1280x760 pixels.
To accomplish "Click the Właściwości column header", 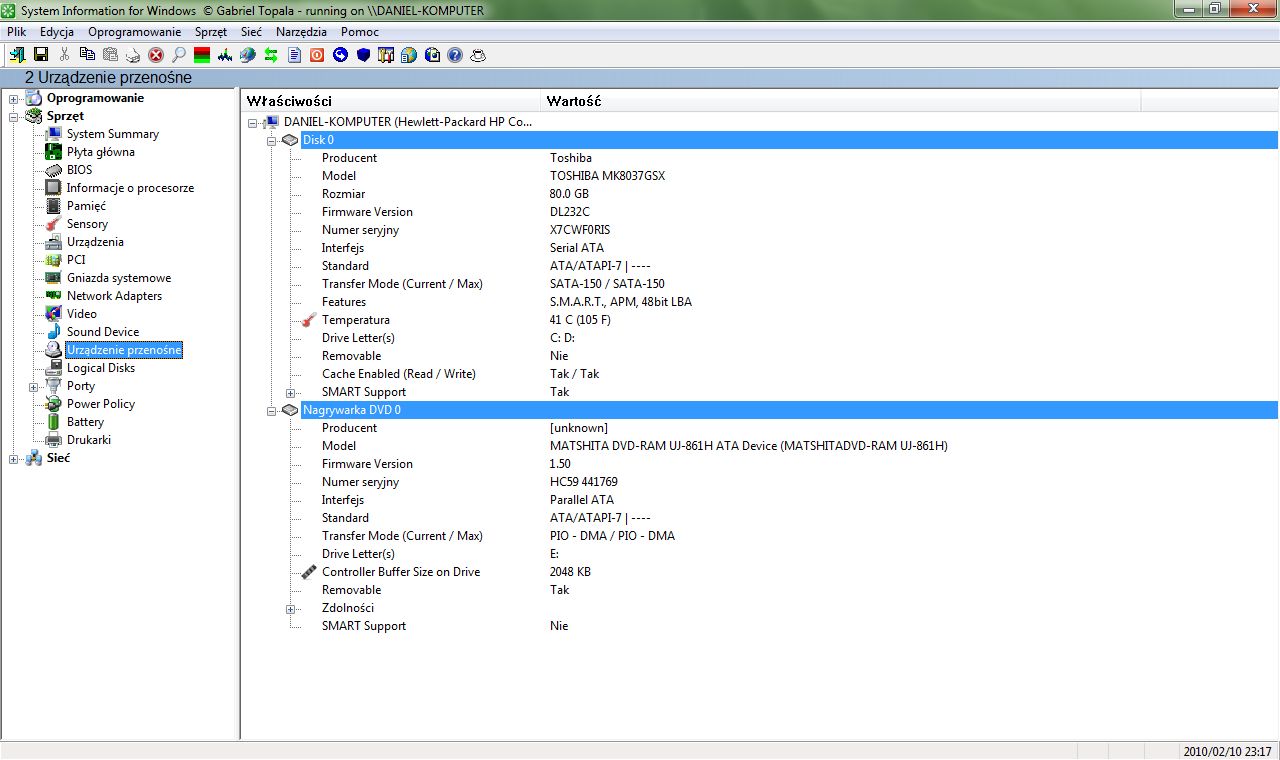I will coord(289,101).
